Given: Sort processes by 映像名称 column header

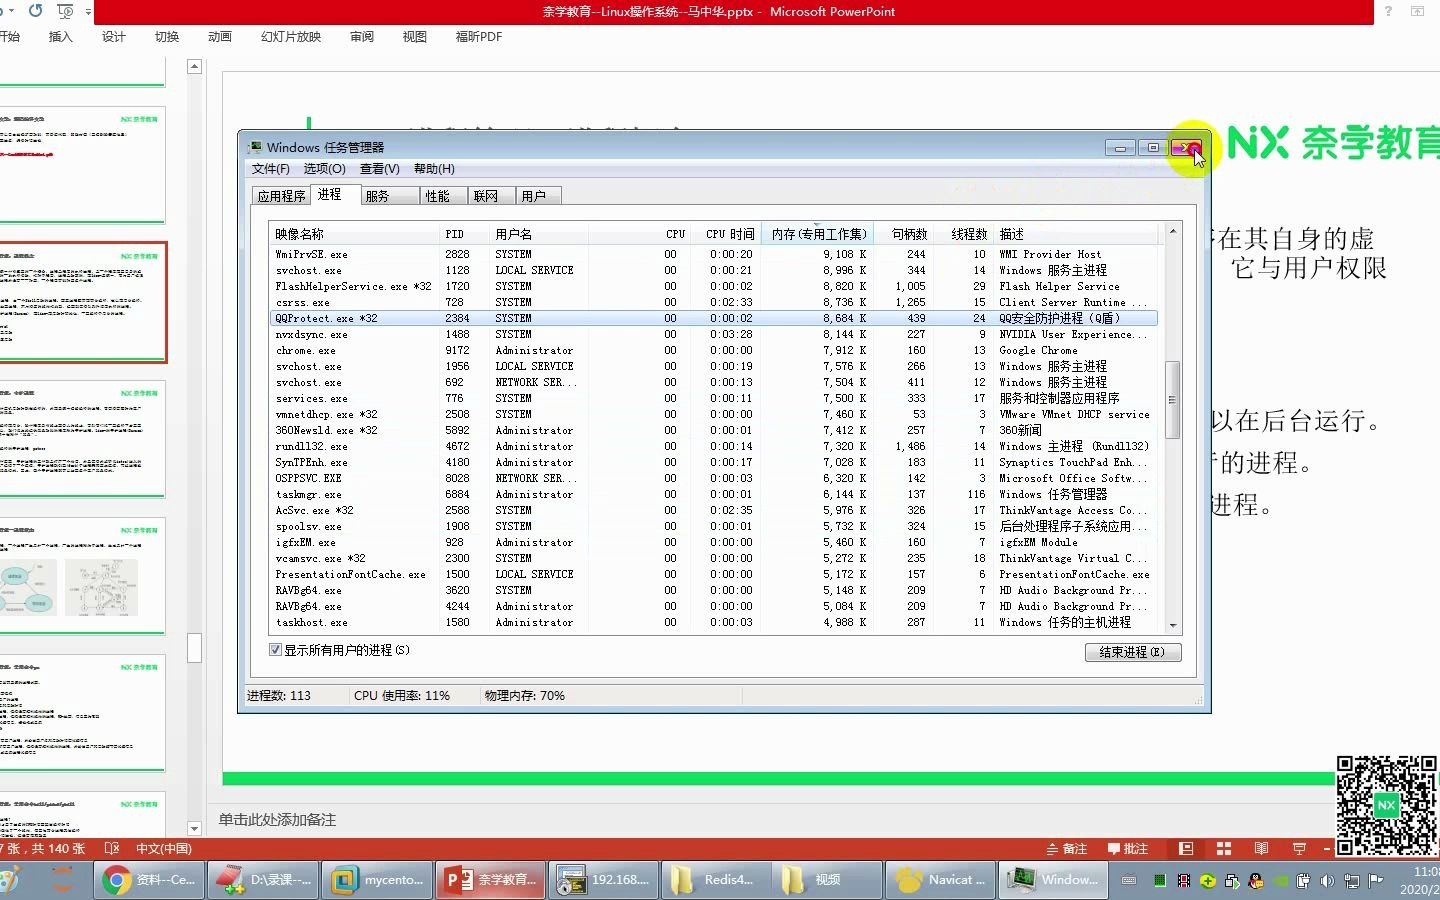Looking at the screenshot, I should pyautogui.click(x=354, y=234).
